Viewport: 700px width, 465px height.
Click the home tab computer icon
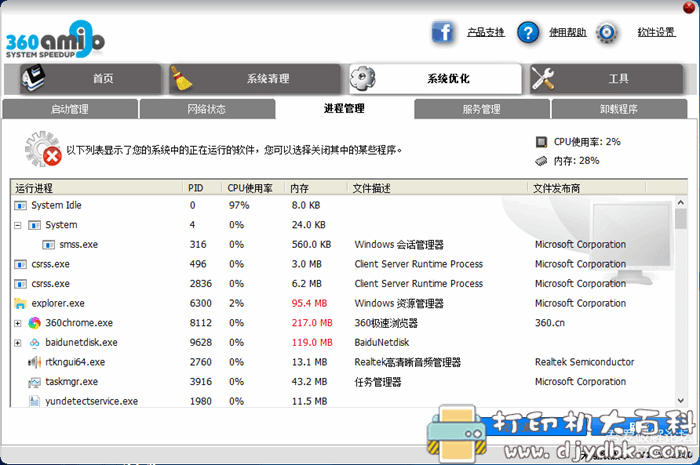coord(33,78)
